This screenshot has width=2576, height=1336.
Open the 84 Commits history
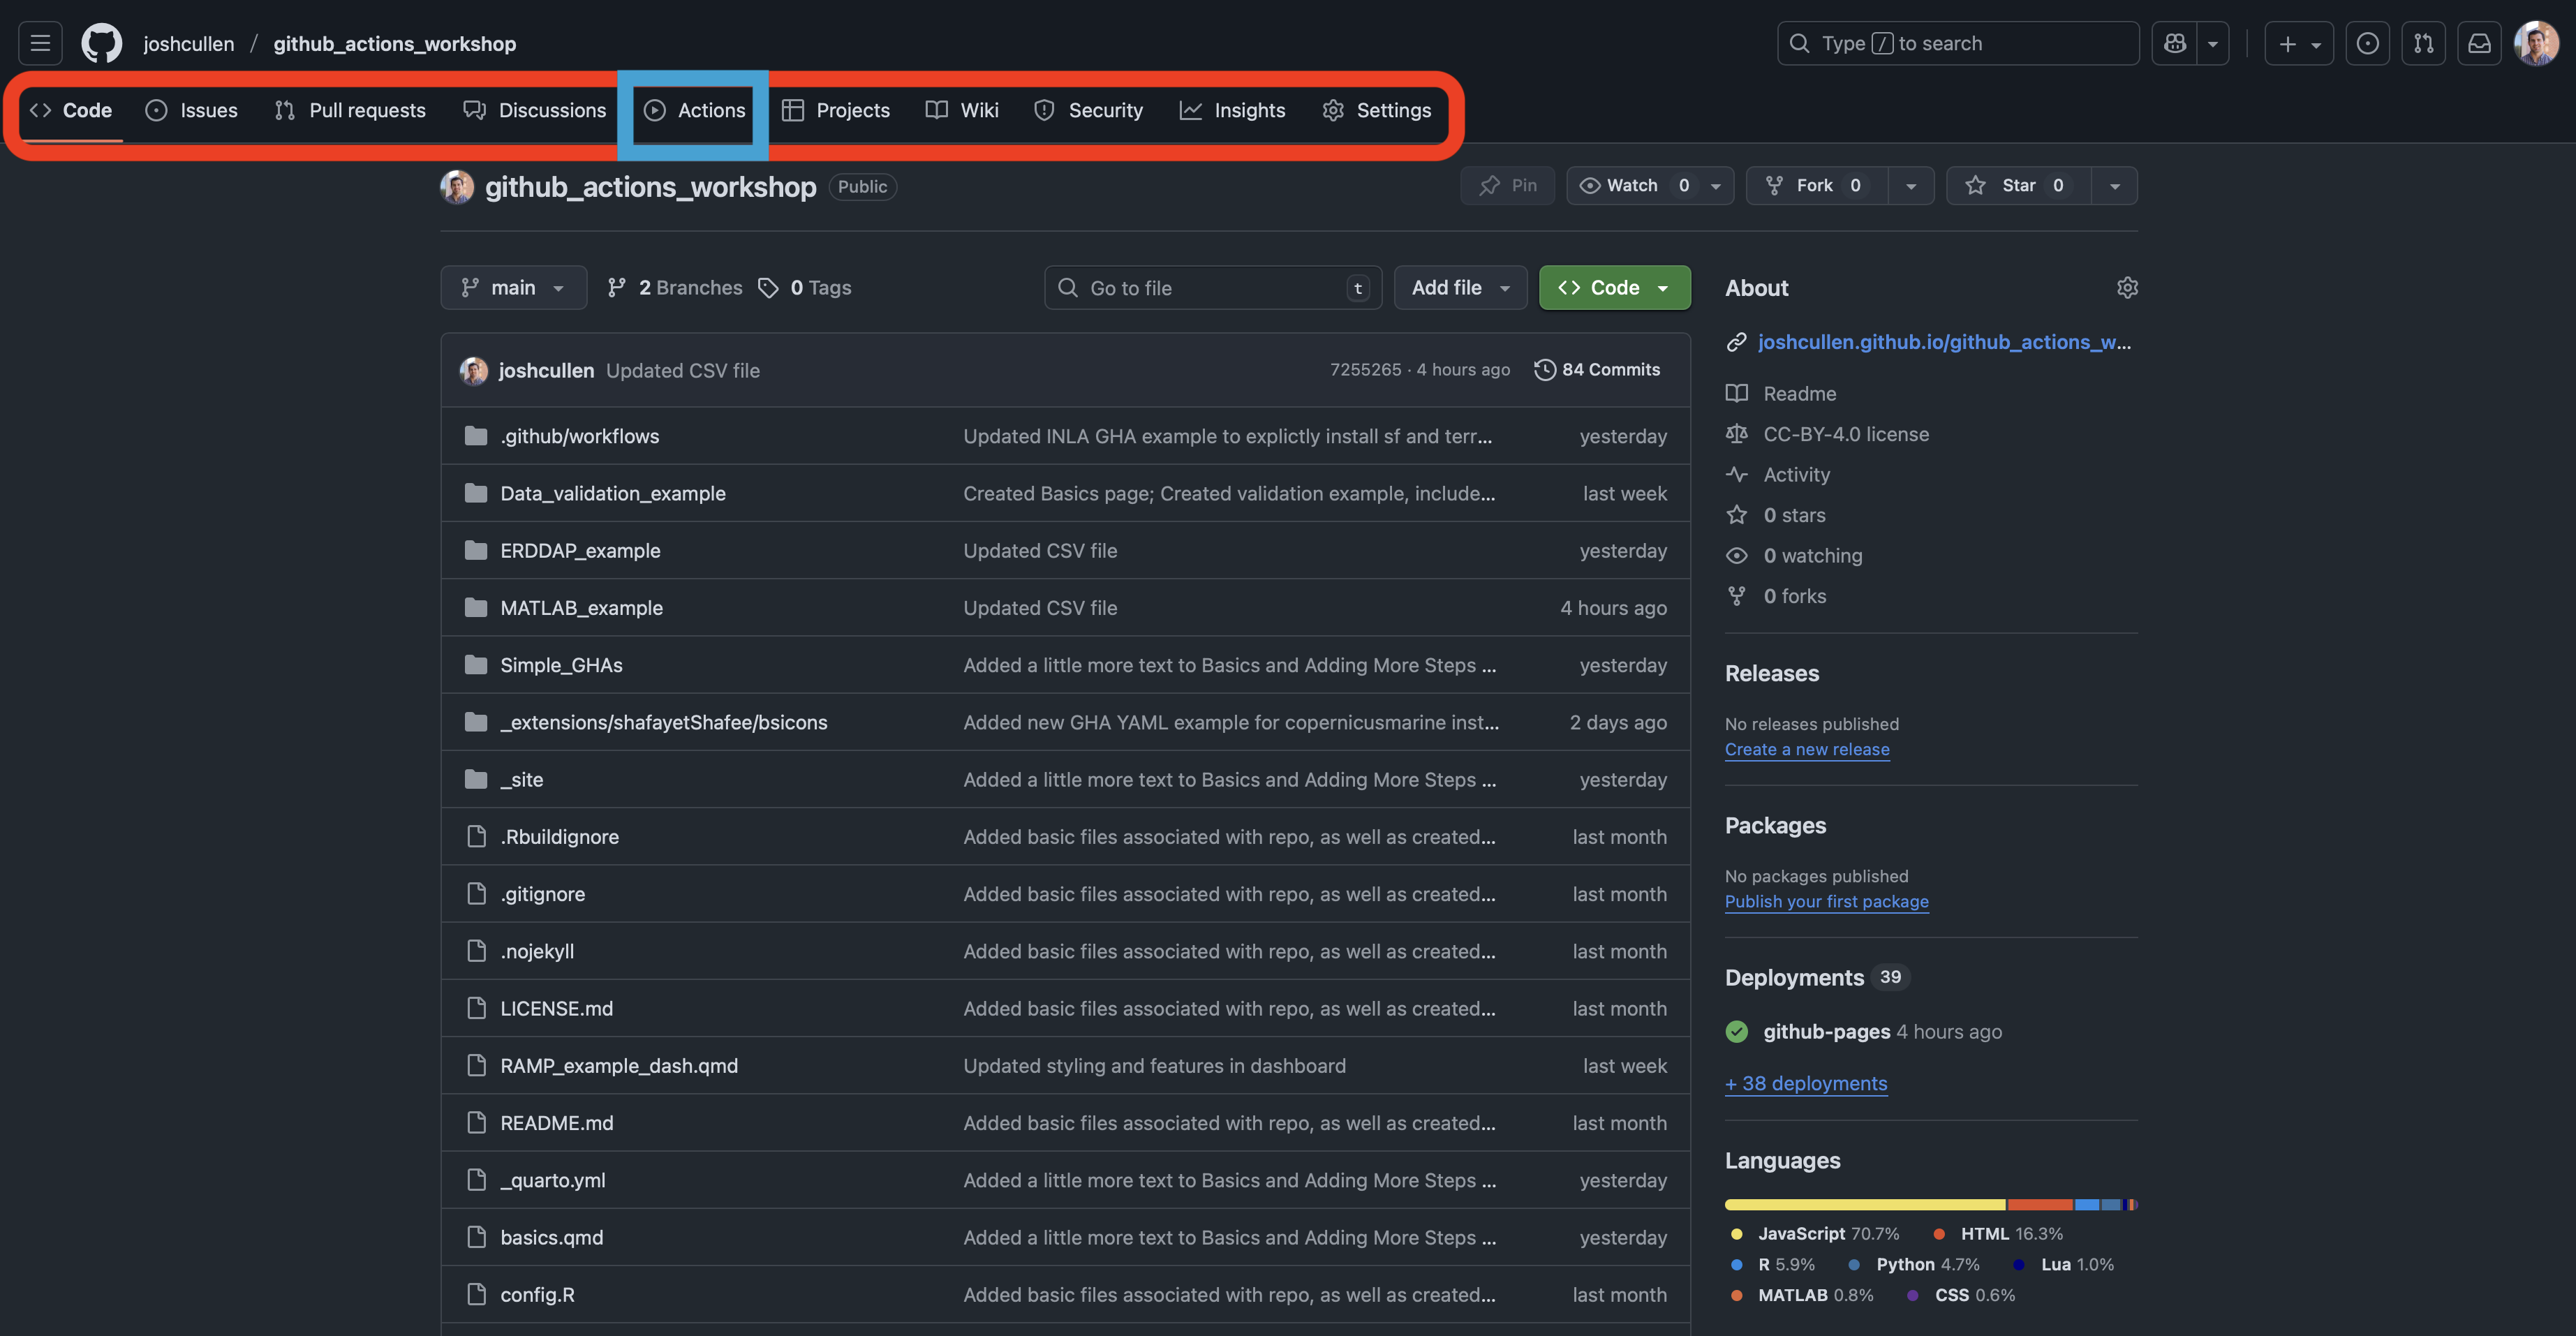coord(1597,370)
